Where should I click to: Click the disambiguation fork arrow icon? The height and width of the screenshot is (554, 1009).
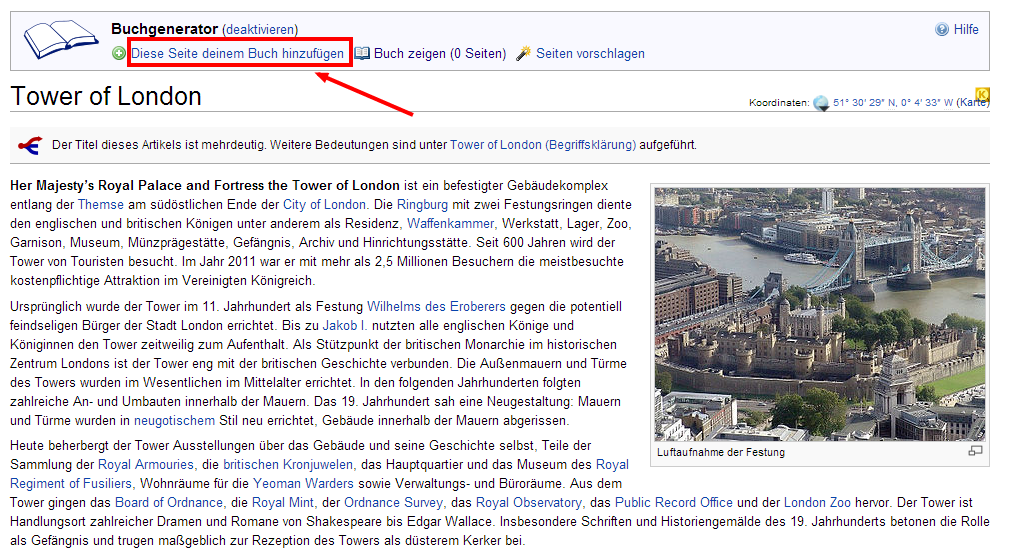[x=30, y=145]
